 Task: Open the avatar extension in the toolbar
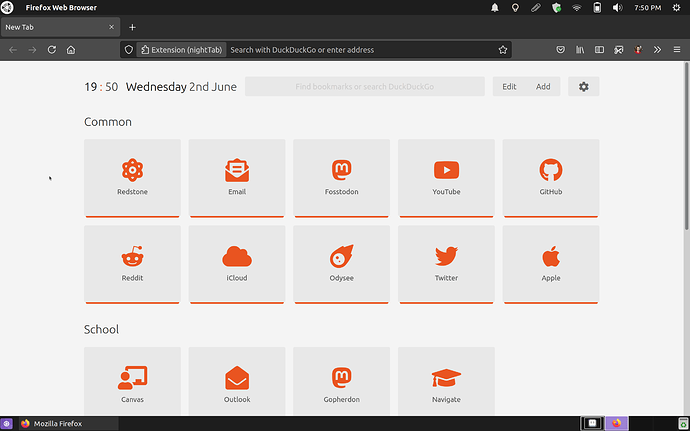tap(638, 50)
